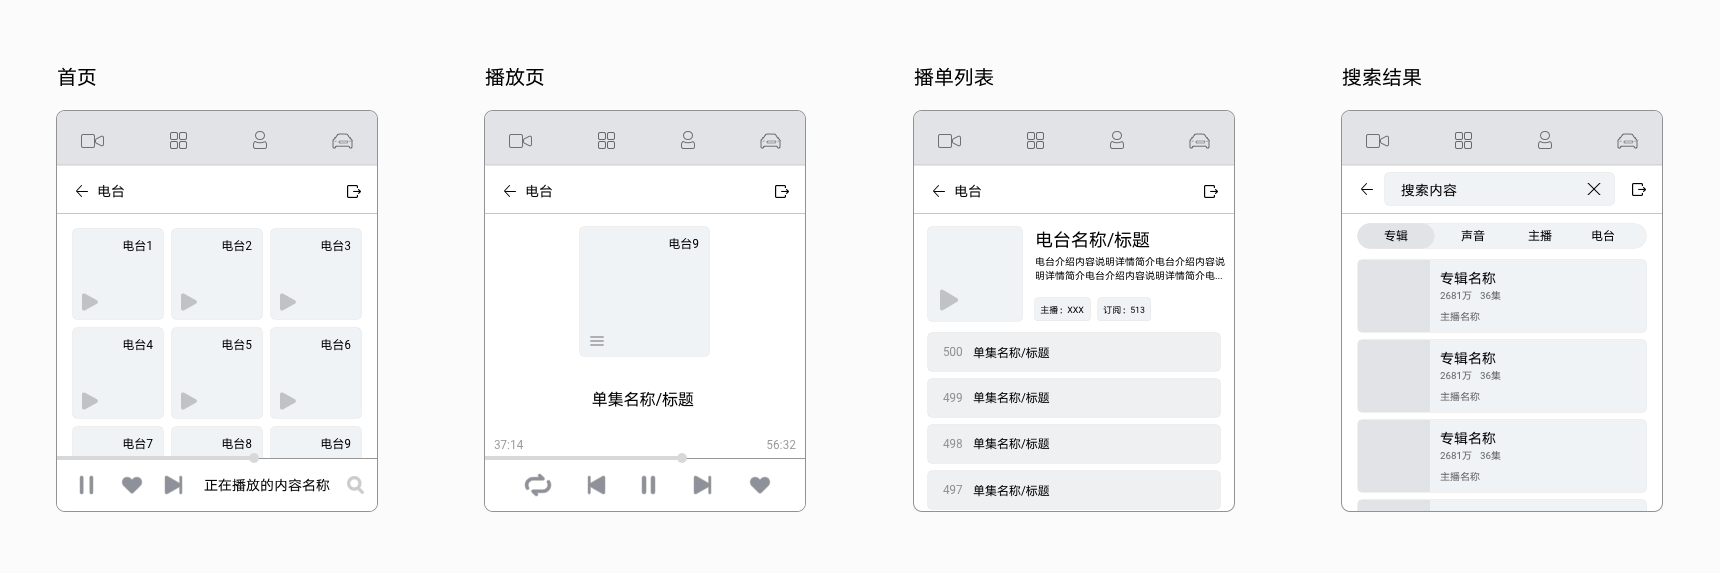This screenshot has width=1720, height=573.
Task: Skip to next track in 播放页 controls
Action: (702, 485)
